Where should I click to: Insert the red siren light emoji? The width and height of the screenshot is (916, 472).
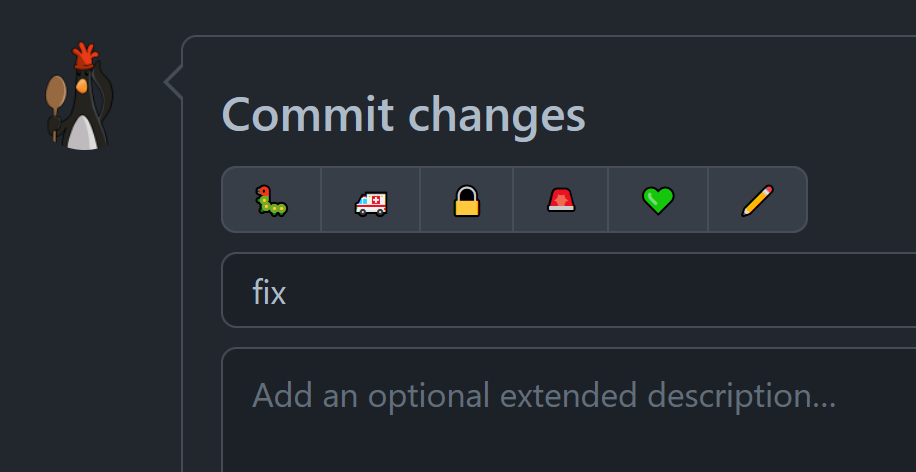[x=561, y=200]
